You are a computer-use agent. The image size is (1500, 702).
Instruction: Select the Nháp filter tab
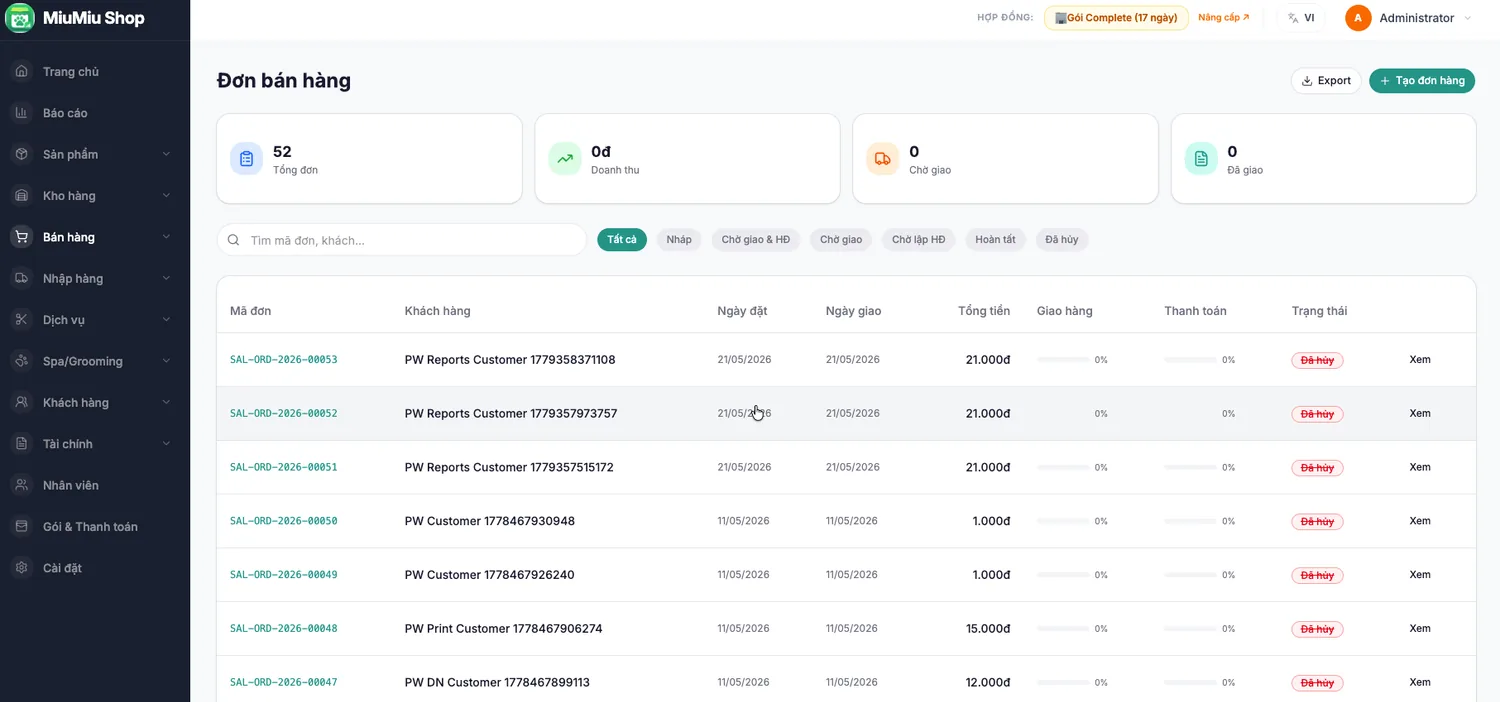click(x=679, y=240)
